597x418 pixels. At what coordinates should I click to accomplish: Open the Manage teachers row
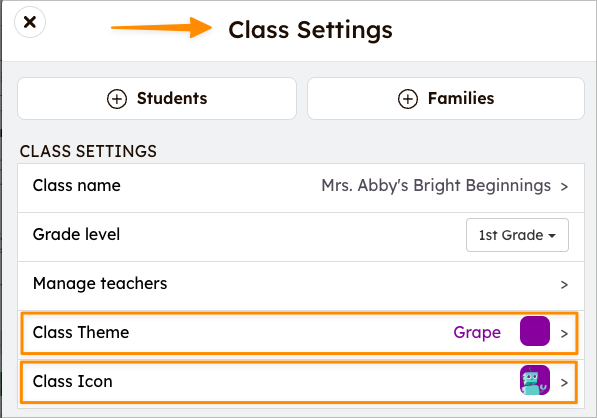(301, 286)
